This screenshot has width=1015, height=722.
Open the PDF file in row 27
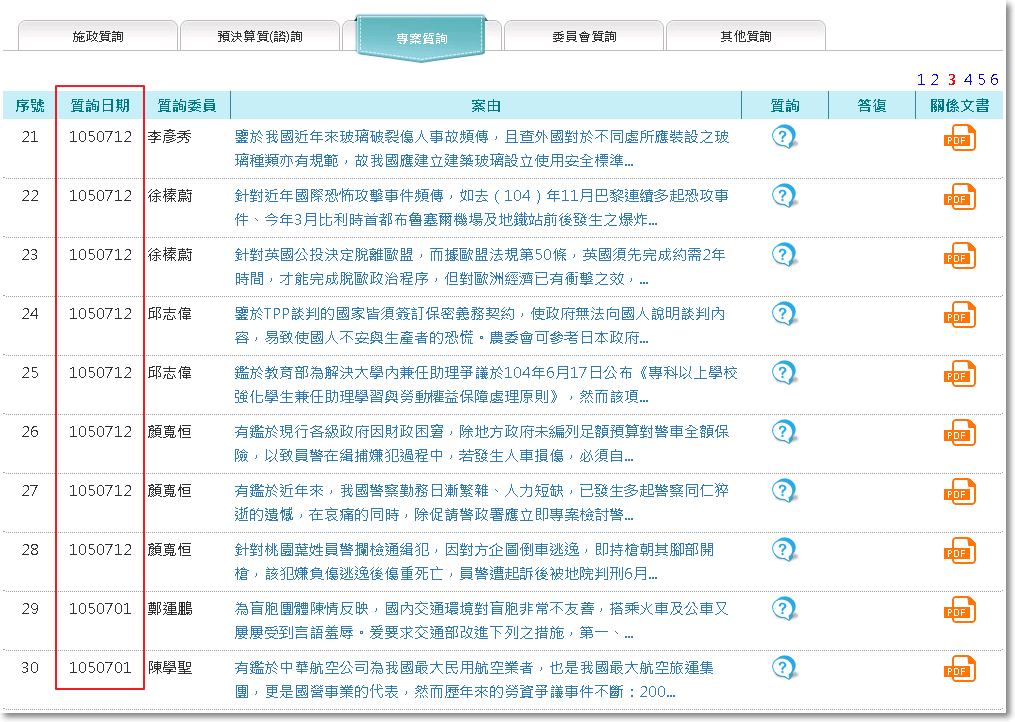959,492
